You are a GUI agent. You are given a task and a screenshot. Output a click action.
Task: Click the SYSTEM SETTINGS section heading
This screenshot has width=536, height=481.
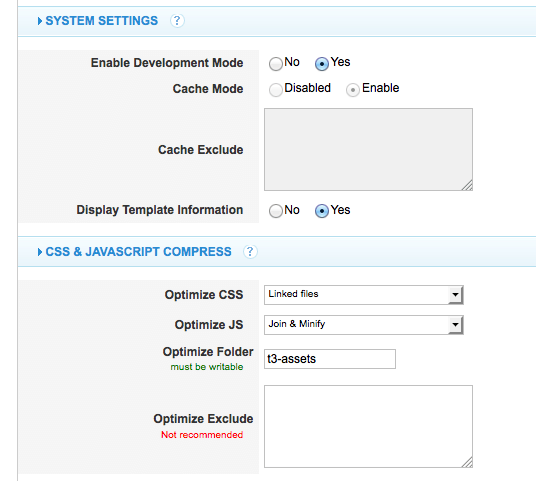coord(102,21)
